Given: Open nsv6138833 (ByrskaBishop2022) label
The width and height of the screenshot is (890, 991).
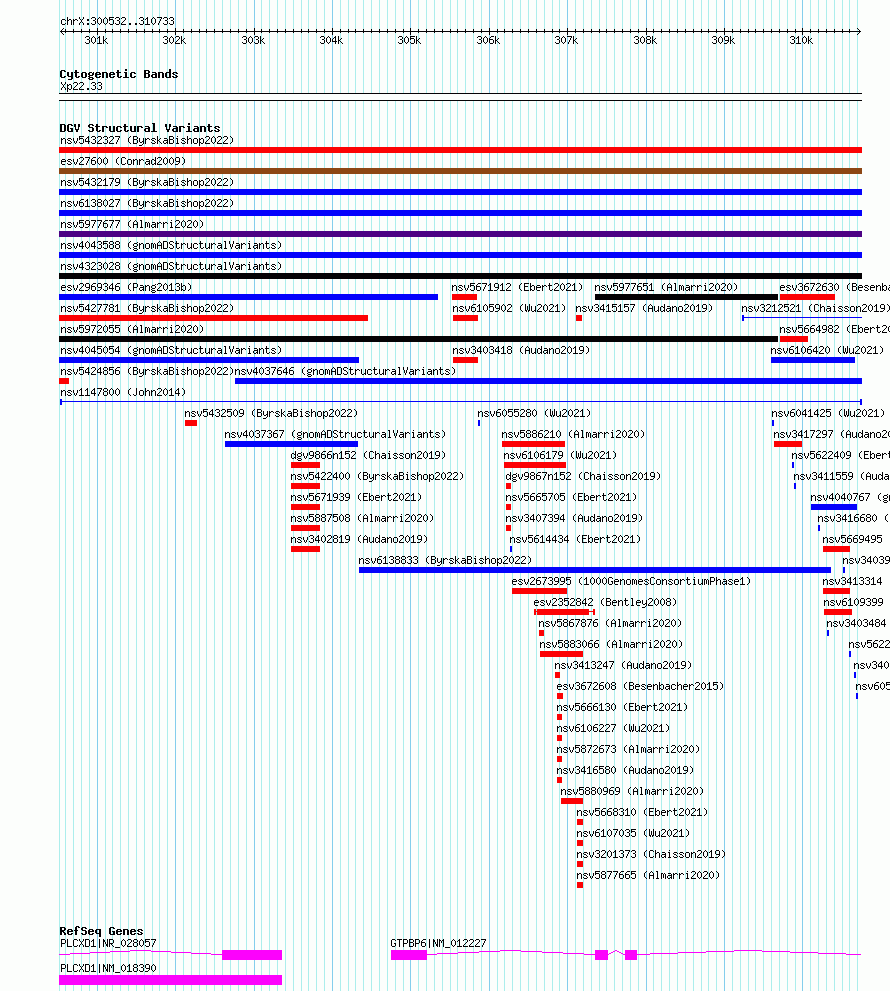Looking at the screenshot, I should click(445, 560).
